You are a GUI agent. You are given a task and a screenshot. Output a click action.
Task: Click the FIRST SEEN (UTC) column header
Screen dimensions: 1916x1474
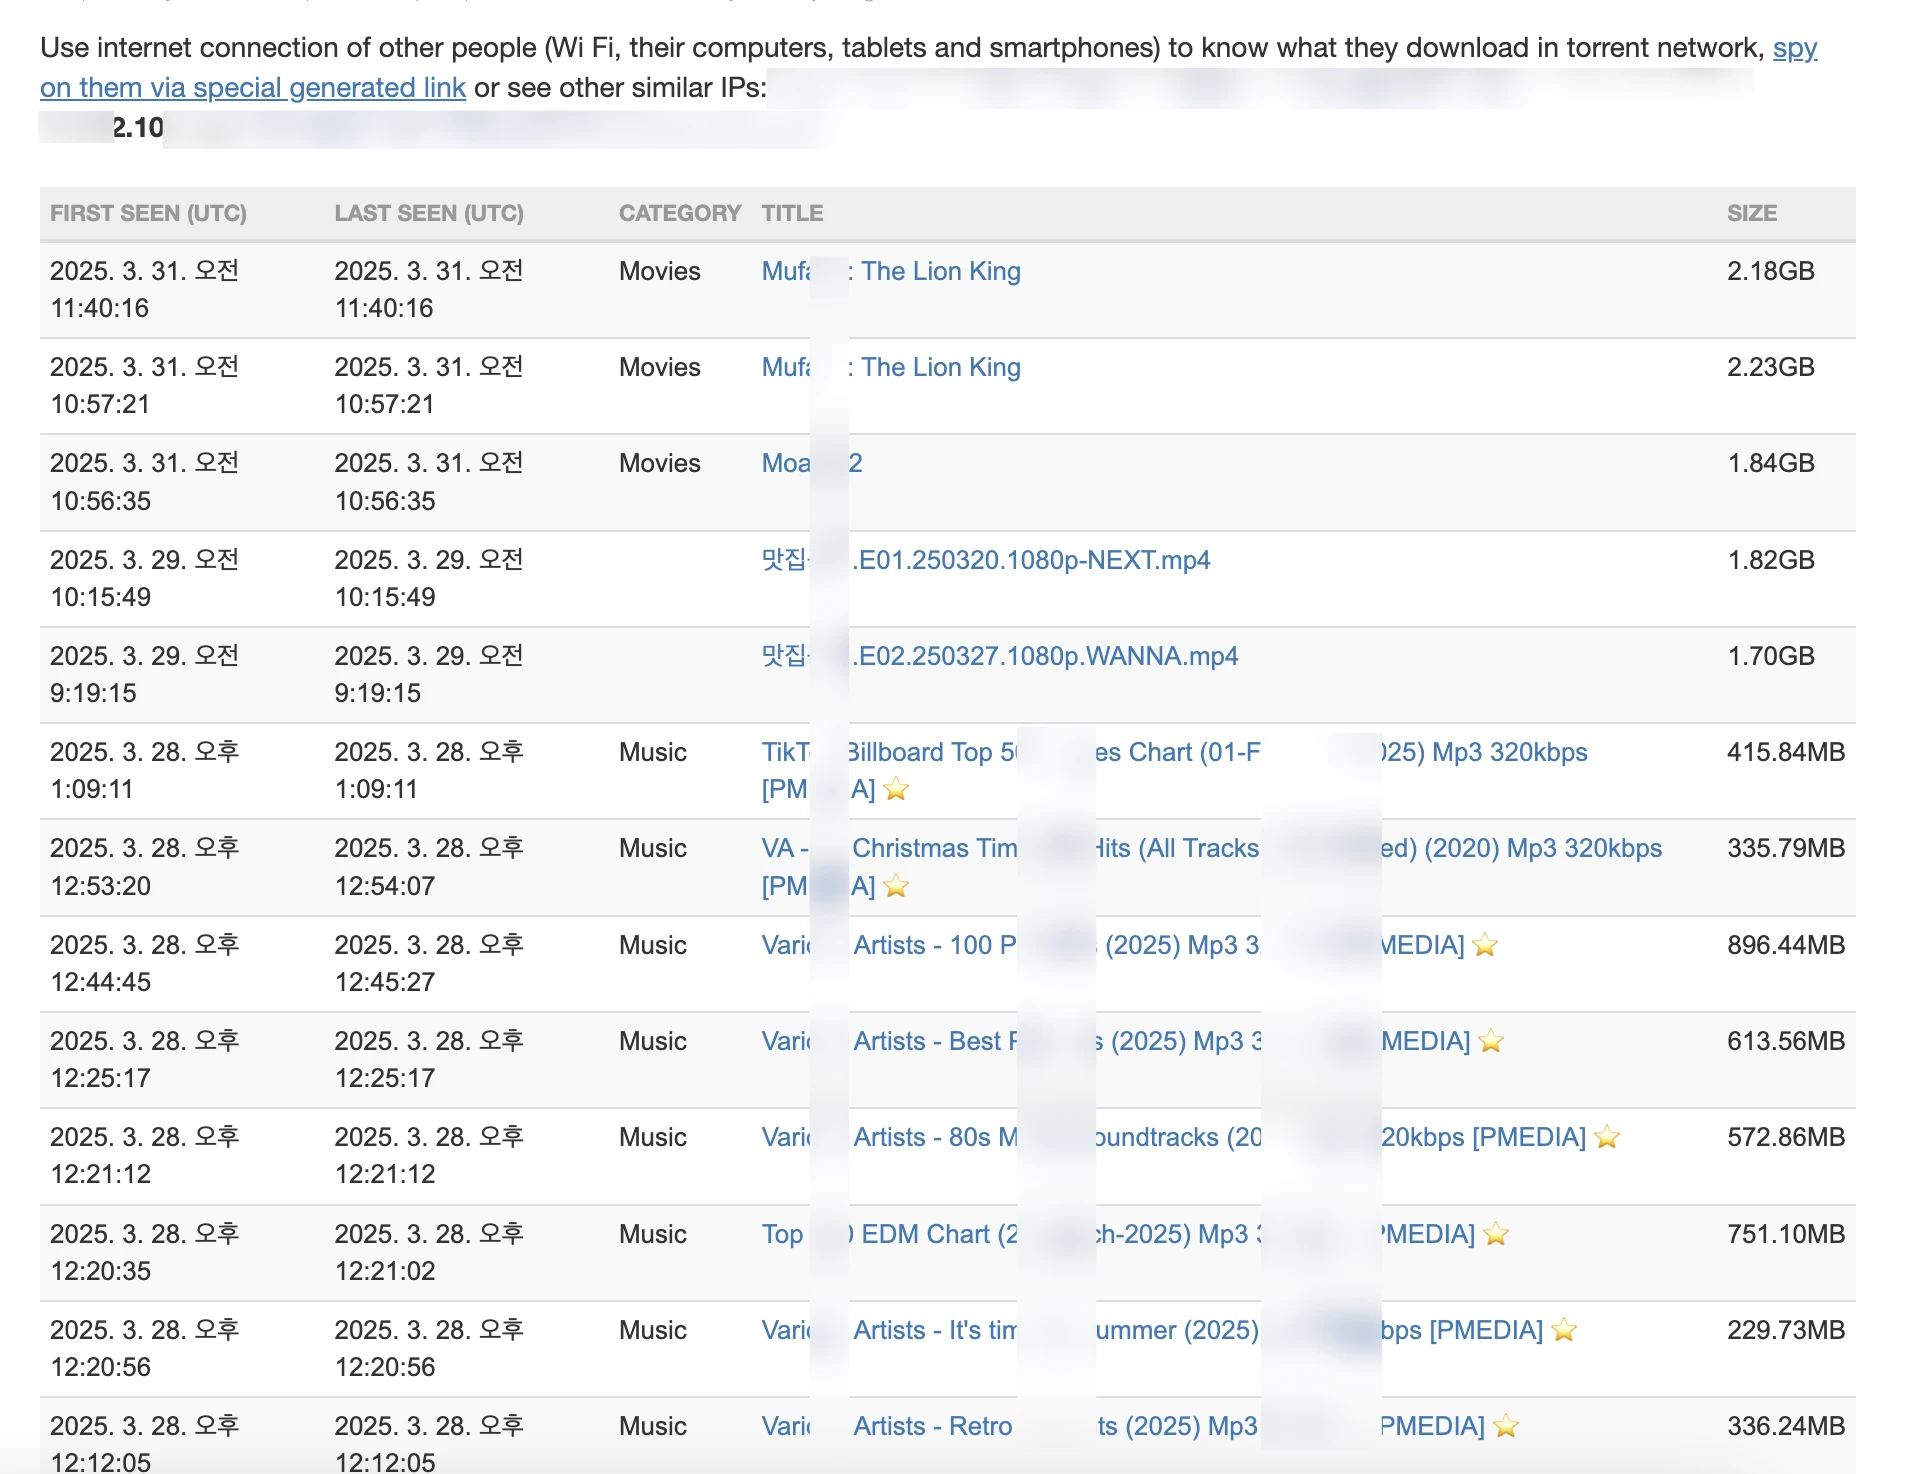[148, 213]
